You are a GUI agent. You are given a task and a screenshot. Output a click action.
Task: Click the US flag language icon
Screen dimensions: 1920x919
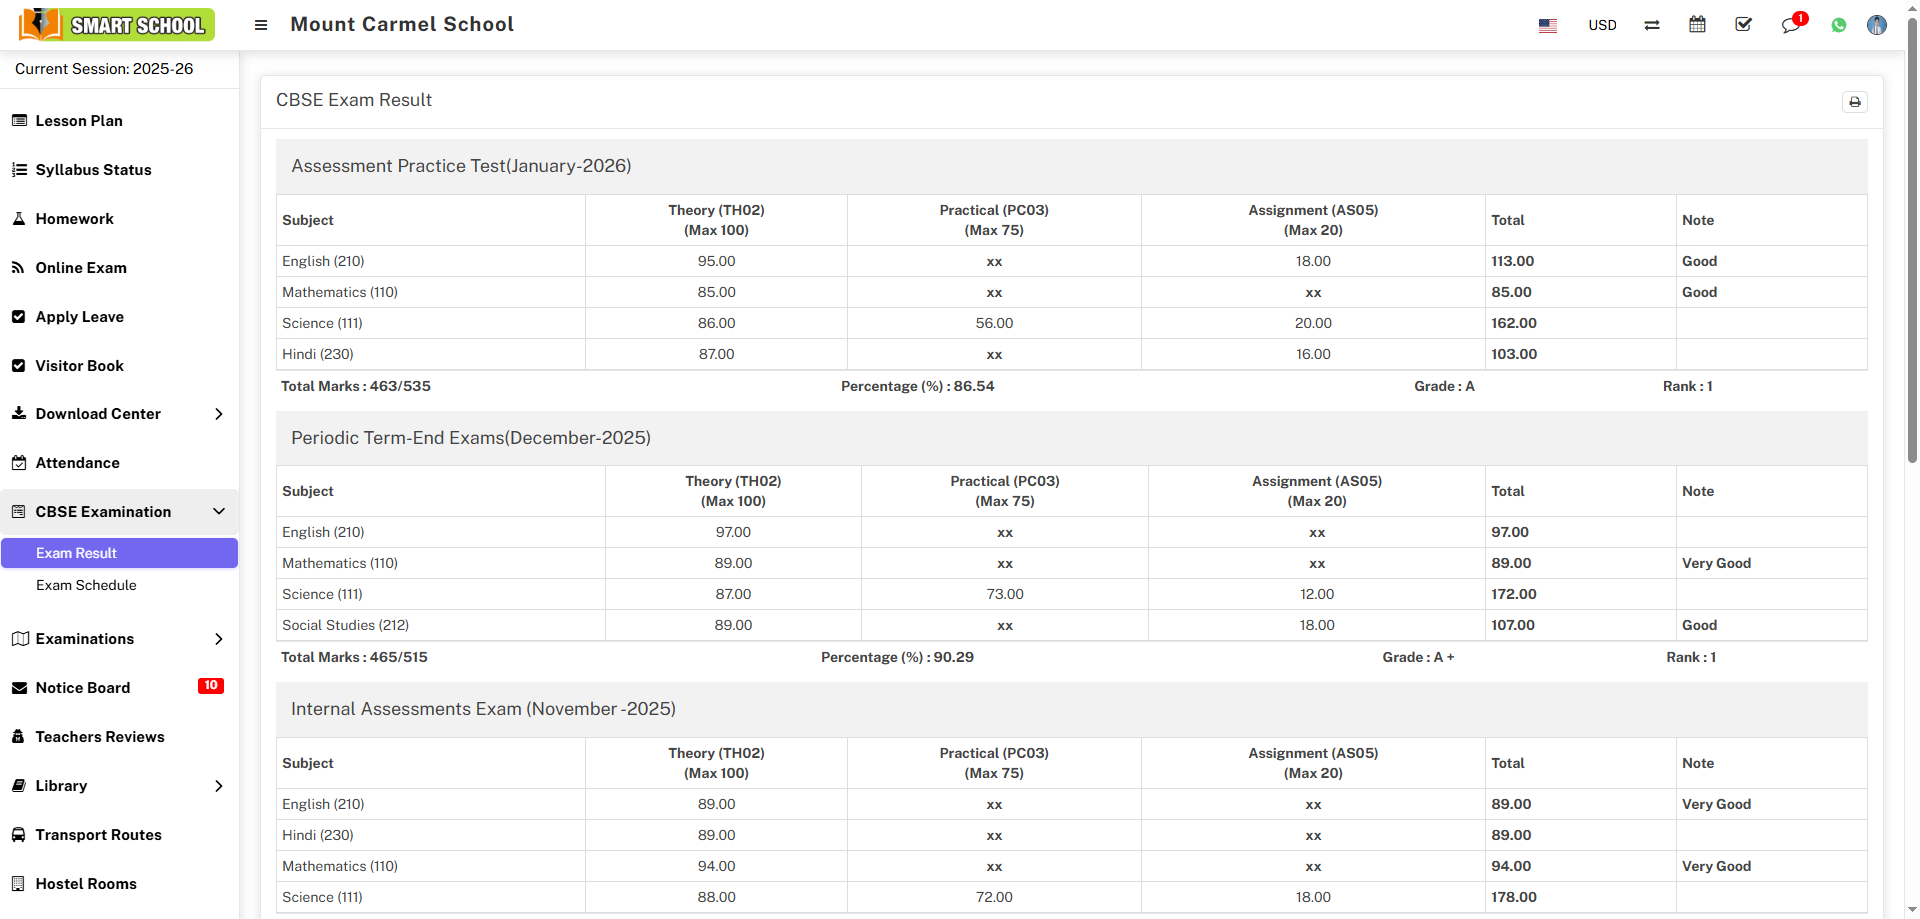click(1548, 26)
